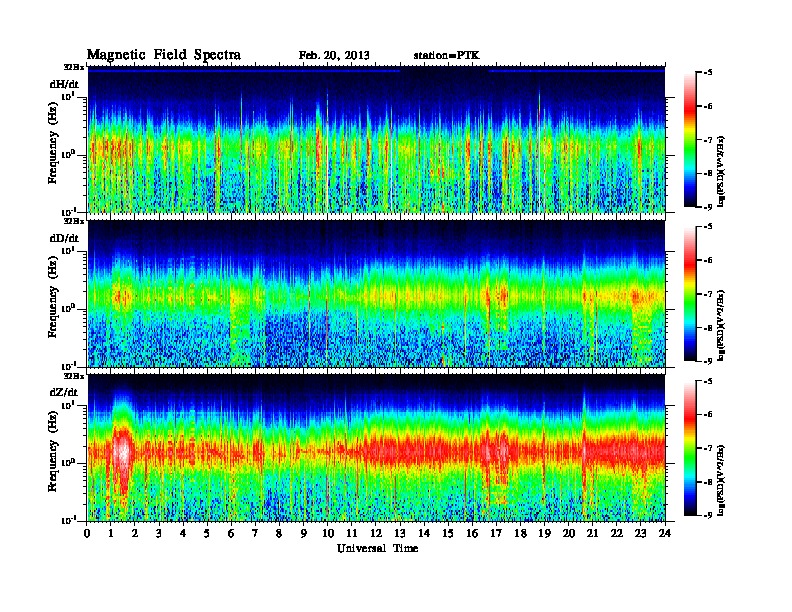The image size is (792, 612).
Task: Click hour 18 on the time axis
Action: 520,534
